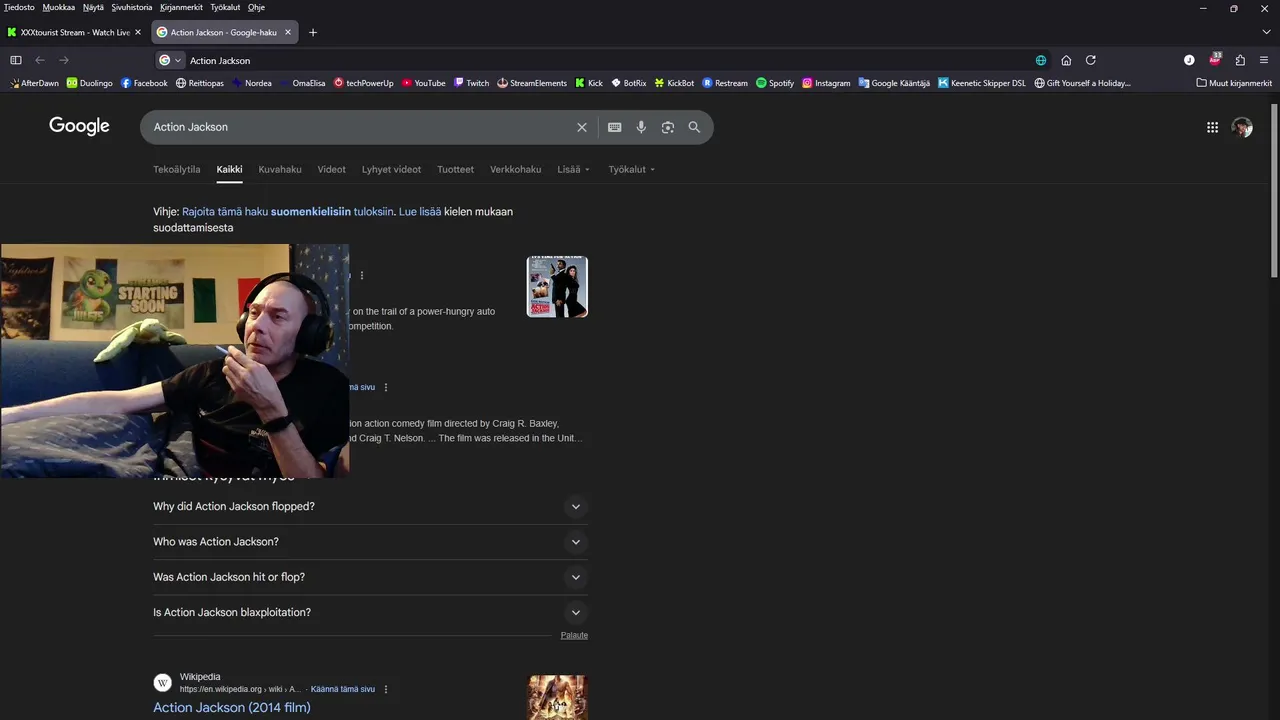This screenshot has width=1280, height=720.
Task: Click the page vertical scrollbar
Action: [x=1274, y=190]
